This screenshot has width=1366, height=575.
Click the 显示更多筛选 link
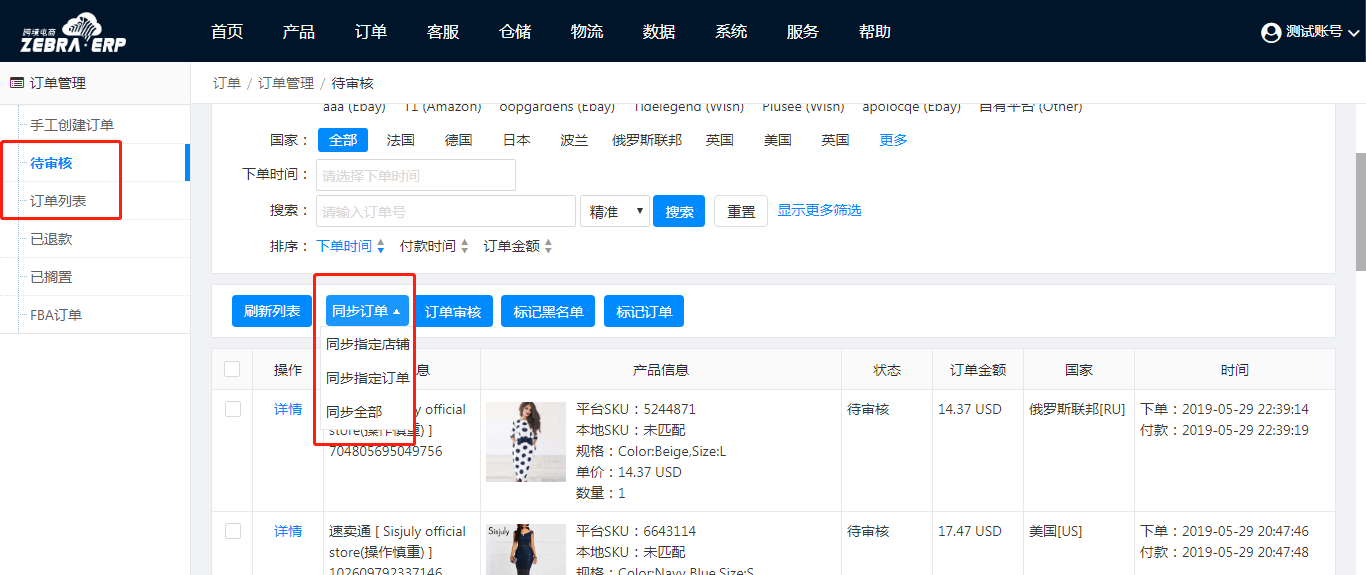point(819,210)
